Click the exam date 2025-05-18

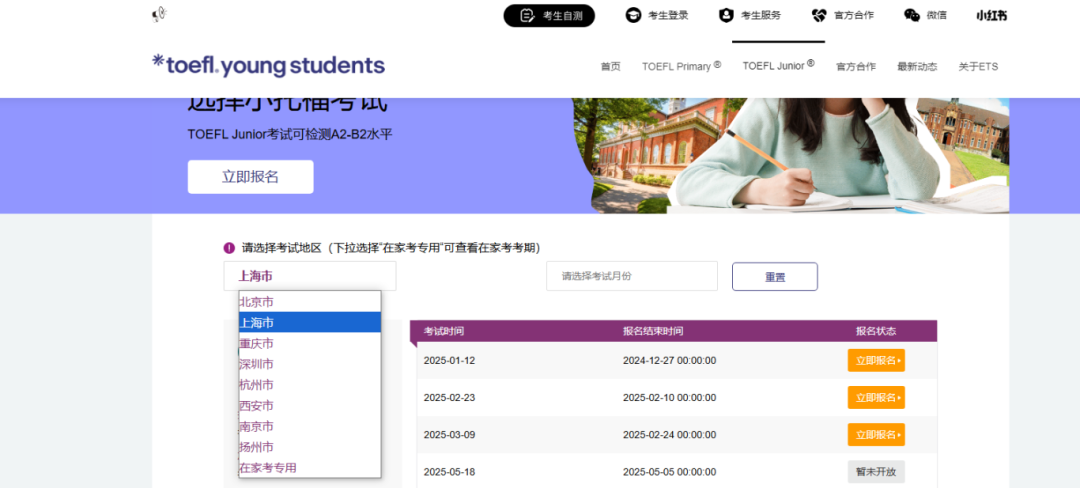pos(449,471)
